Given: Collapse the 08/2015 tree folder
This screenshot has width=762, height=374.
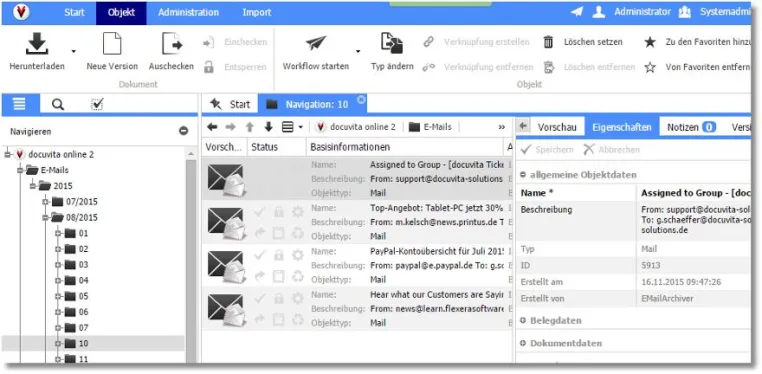Looking at the screenshot, I should pyautogui.click(x=46, y=218).
